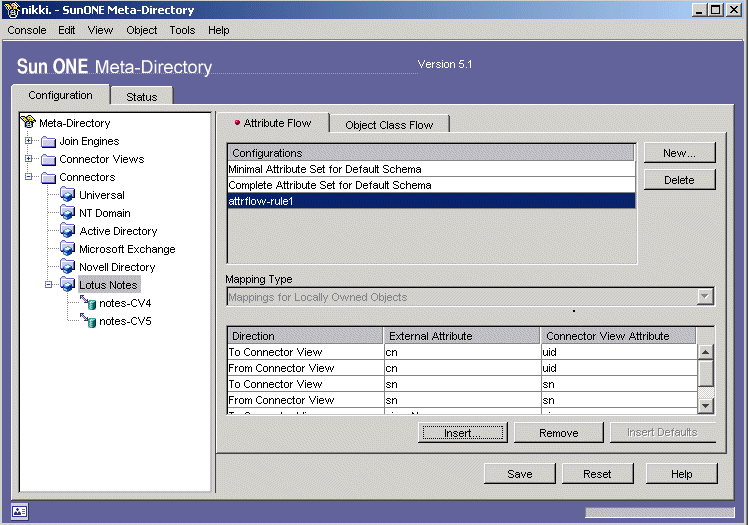Select Microsoft Exchange label in the tree
The width and height of the screenshot is (748, 525).
[127, 249]
